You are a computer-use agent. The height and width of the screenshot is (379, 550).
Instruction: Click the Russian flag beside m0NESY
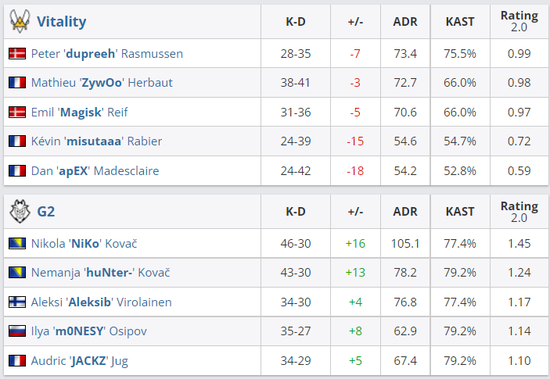(17, 331)
